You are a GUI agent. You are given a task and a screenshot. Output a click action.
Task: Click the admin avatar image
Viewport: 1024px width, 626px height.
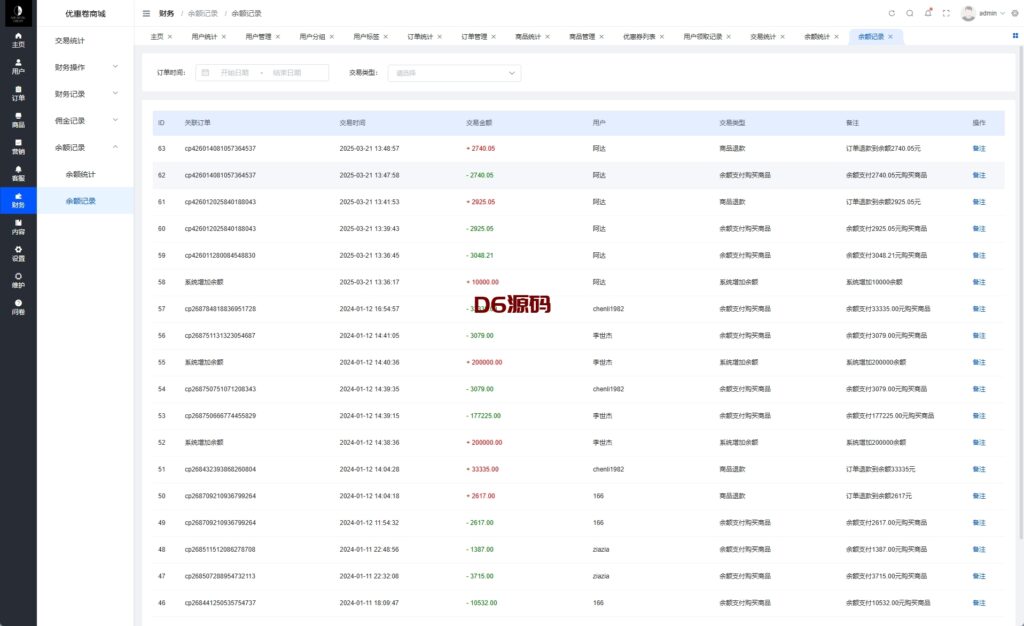pos(968,13)
